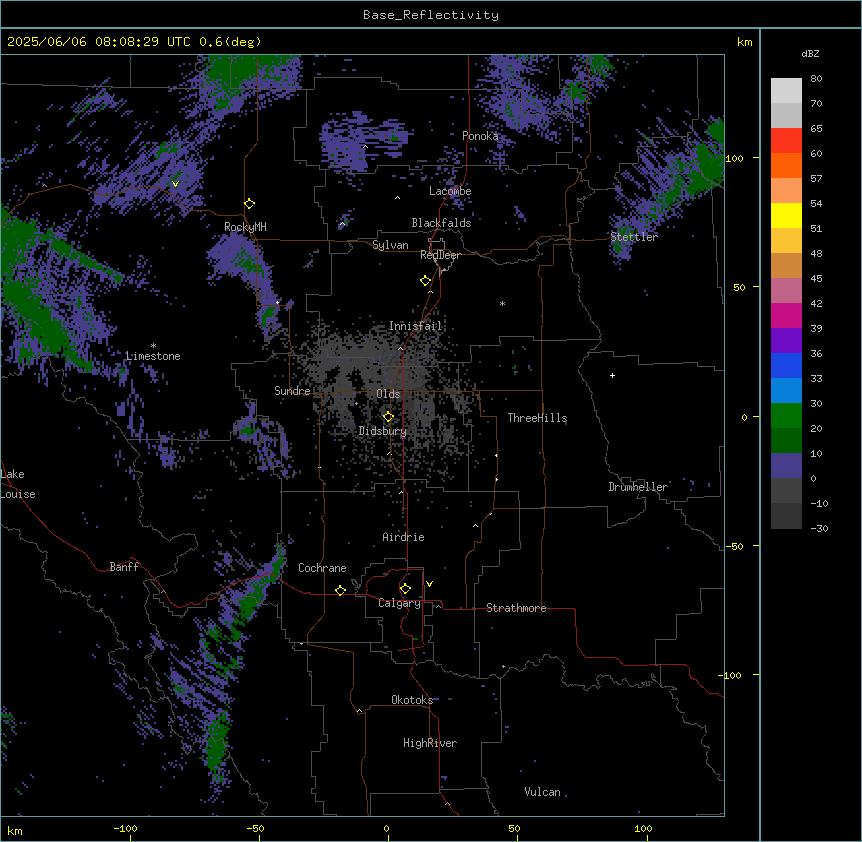862x842 pixels.
Task: Click the Strathmore label
Action: pyautogui.click(x=516, y=608)
